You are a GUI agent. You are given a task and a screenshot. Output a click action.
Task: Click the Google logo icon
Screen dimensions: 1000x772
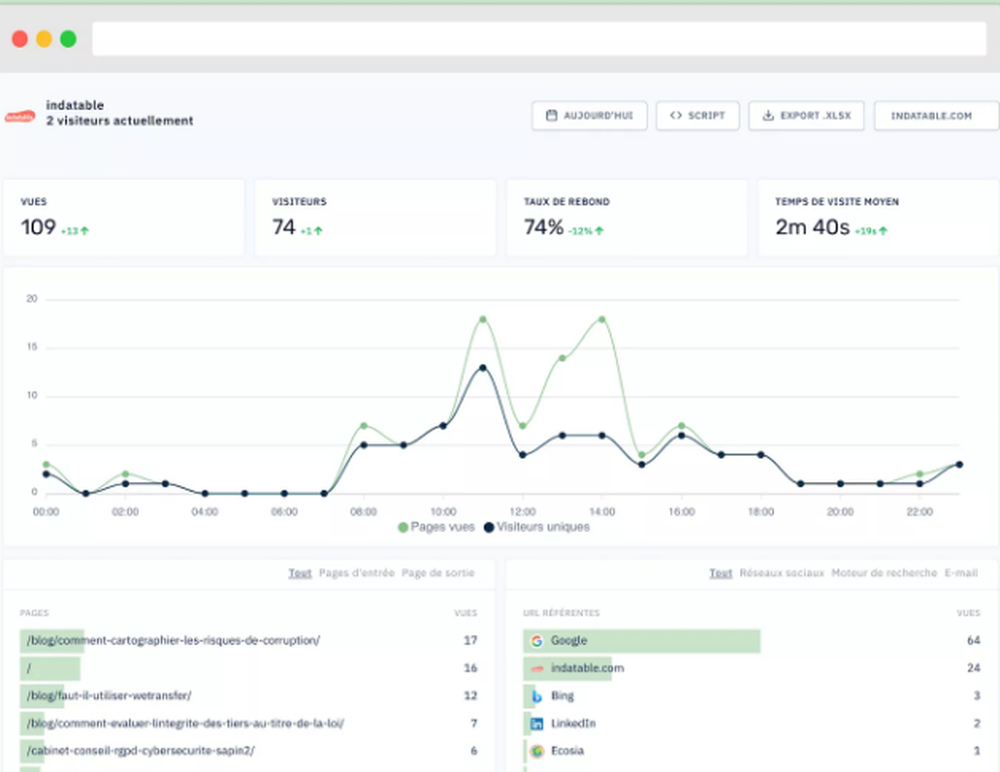(537, 641)
